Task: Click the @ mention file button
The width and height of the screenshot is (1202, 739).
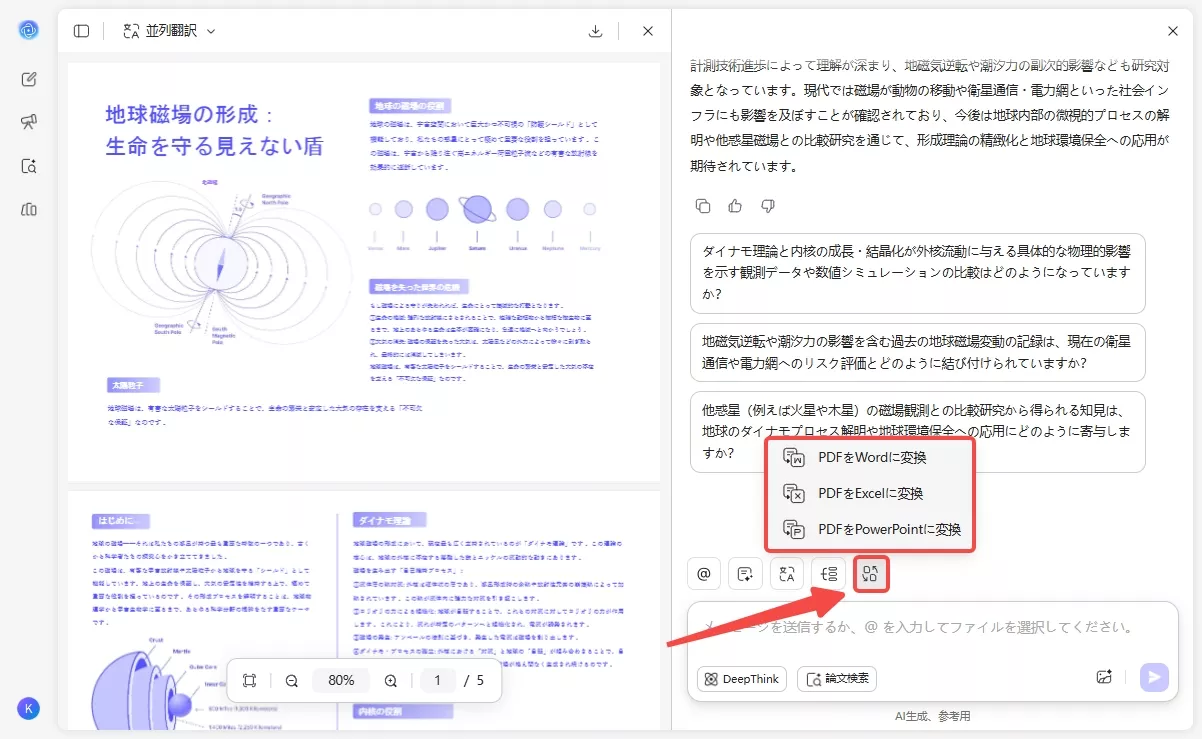Action: [x=703, y=574]
